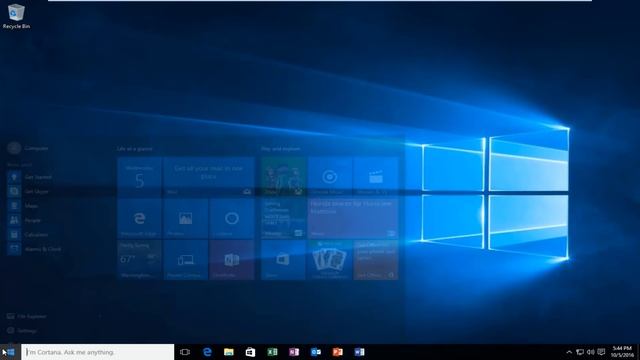Open the Weather tile showing 67°

pyautogui.click(x=140, y=260)
